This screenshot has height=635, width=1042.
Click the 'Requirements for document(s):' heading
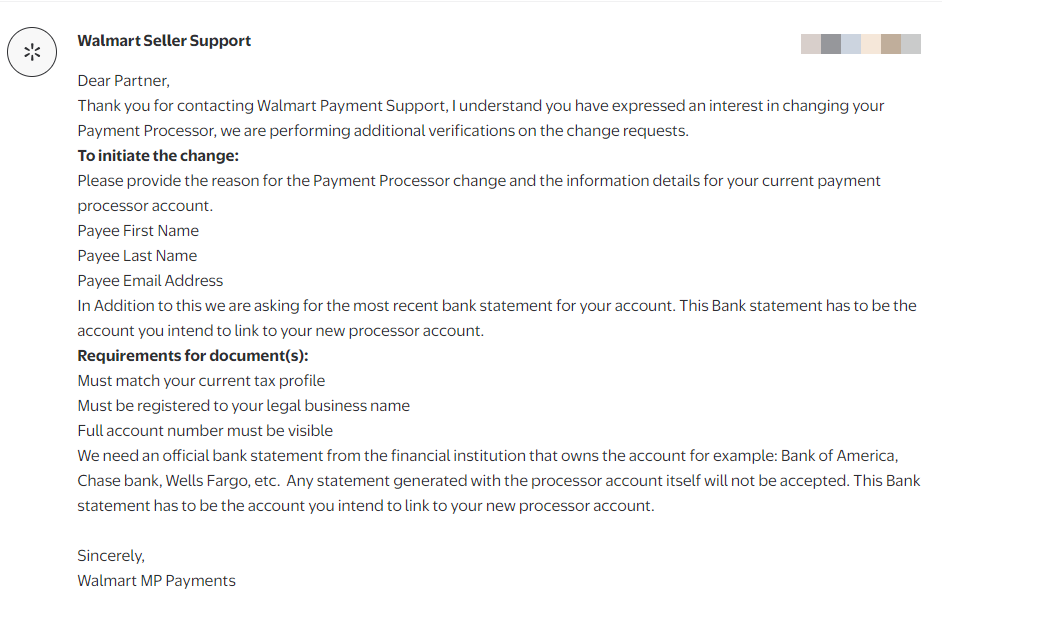[x=193, y=356]
